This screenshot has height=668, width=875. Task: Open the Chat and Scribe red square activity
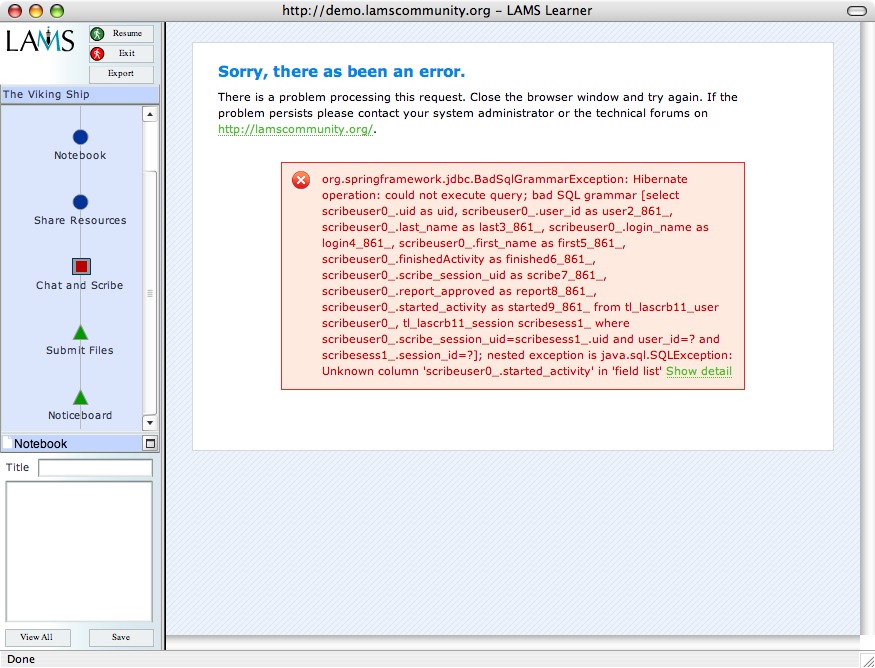tap(81, 267)
